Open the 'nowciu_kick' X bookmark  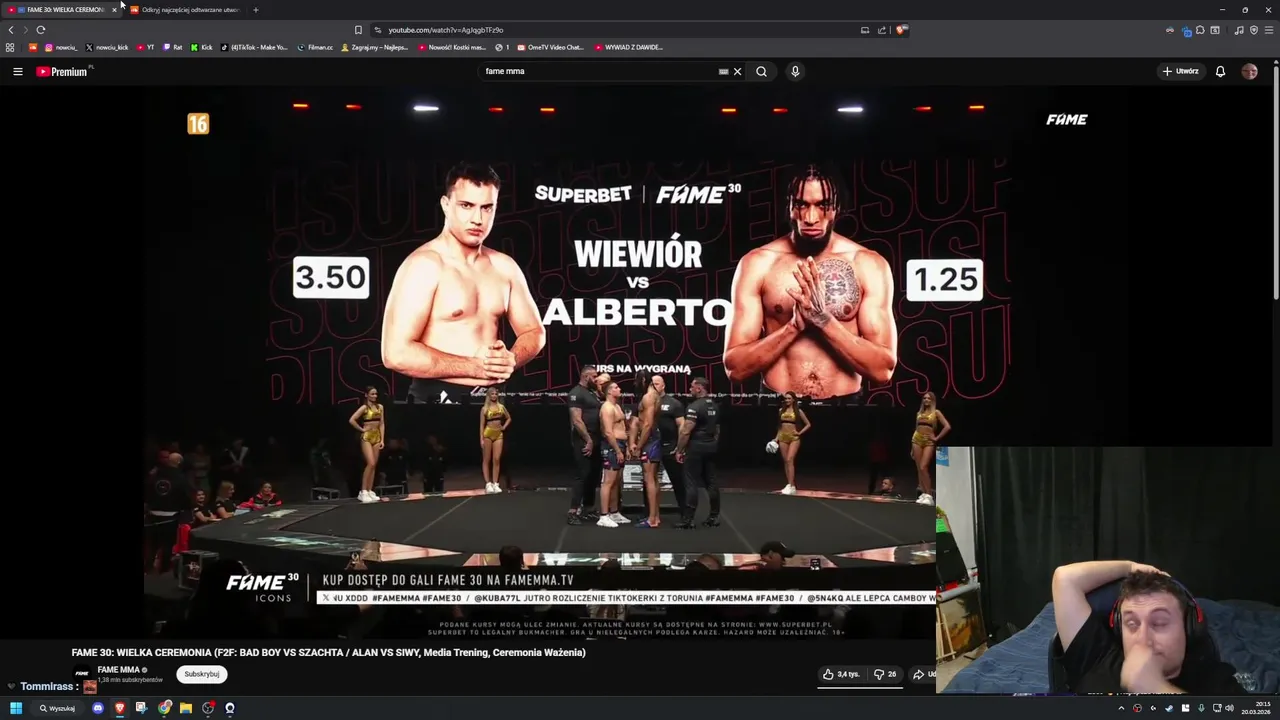click(x=107, y=47)
